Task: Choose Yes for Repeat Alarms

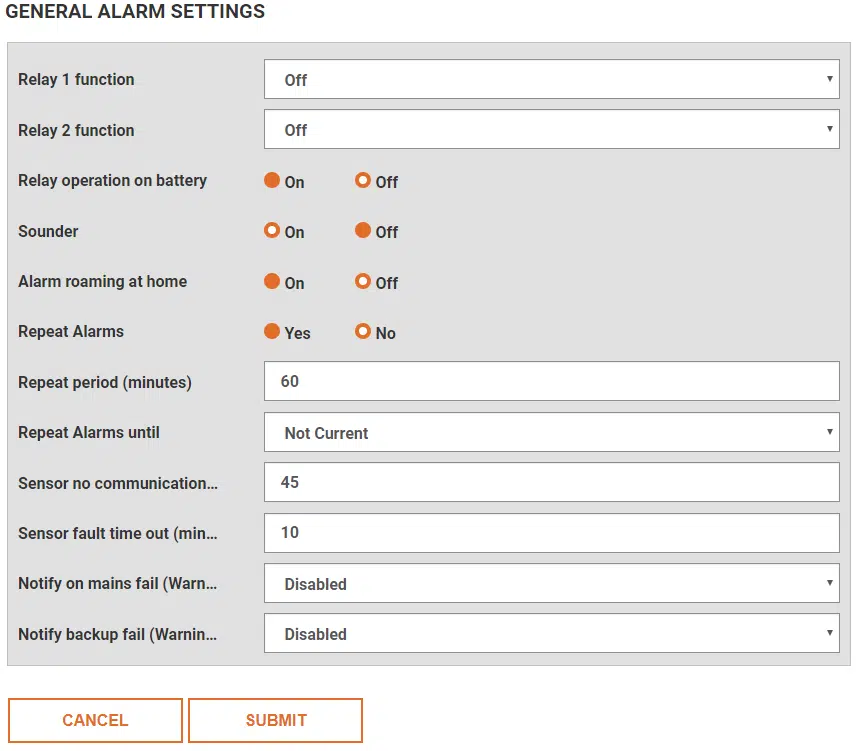Action: pyautogui.click(x=272, y=332)
